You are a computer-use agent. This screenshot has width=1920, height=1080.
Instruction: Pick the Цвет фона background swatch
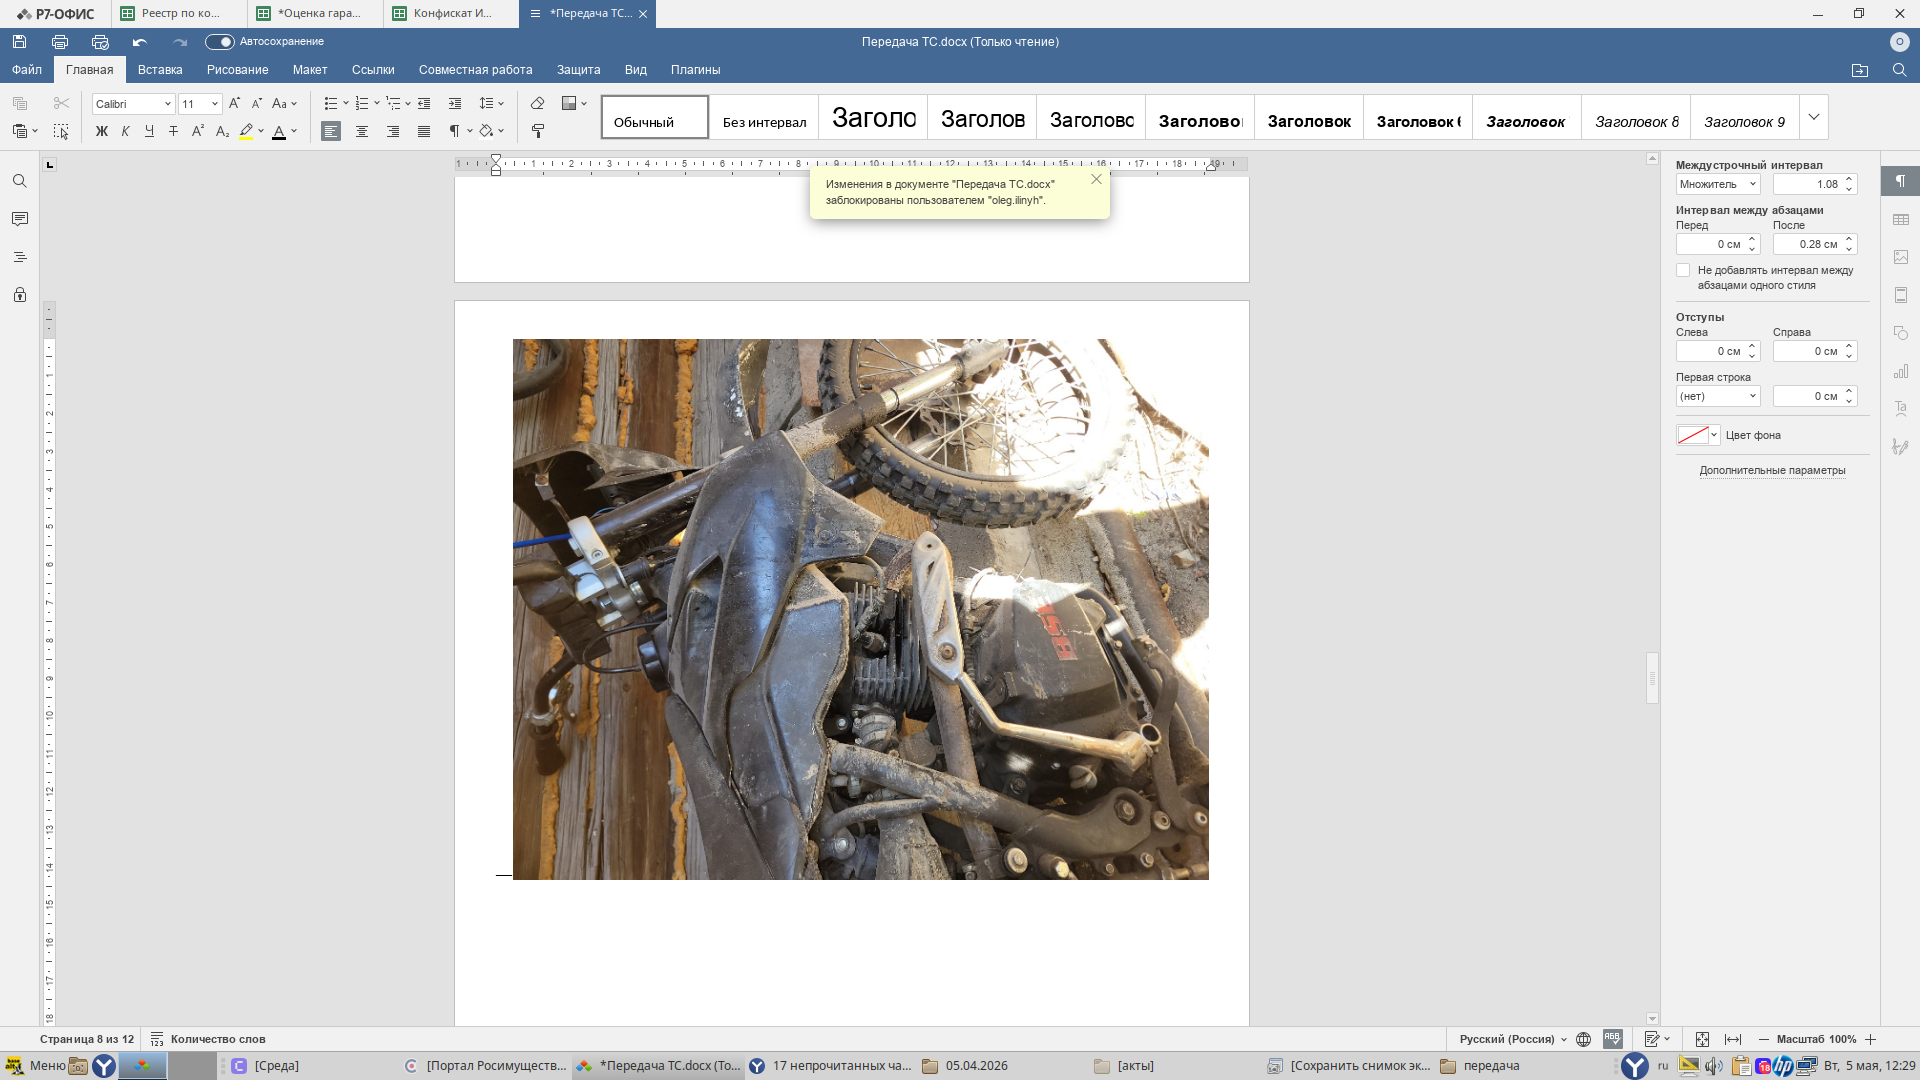coord(1697,435)
